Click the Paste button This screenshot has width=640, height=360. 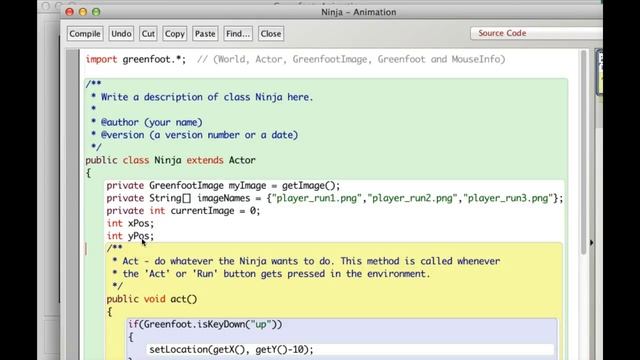(x=205, y=34)
